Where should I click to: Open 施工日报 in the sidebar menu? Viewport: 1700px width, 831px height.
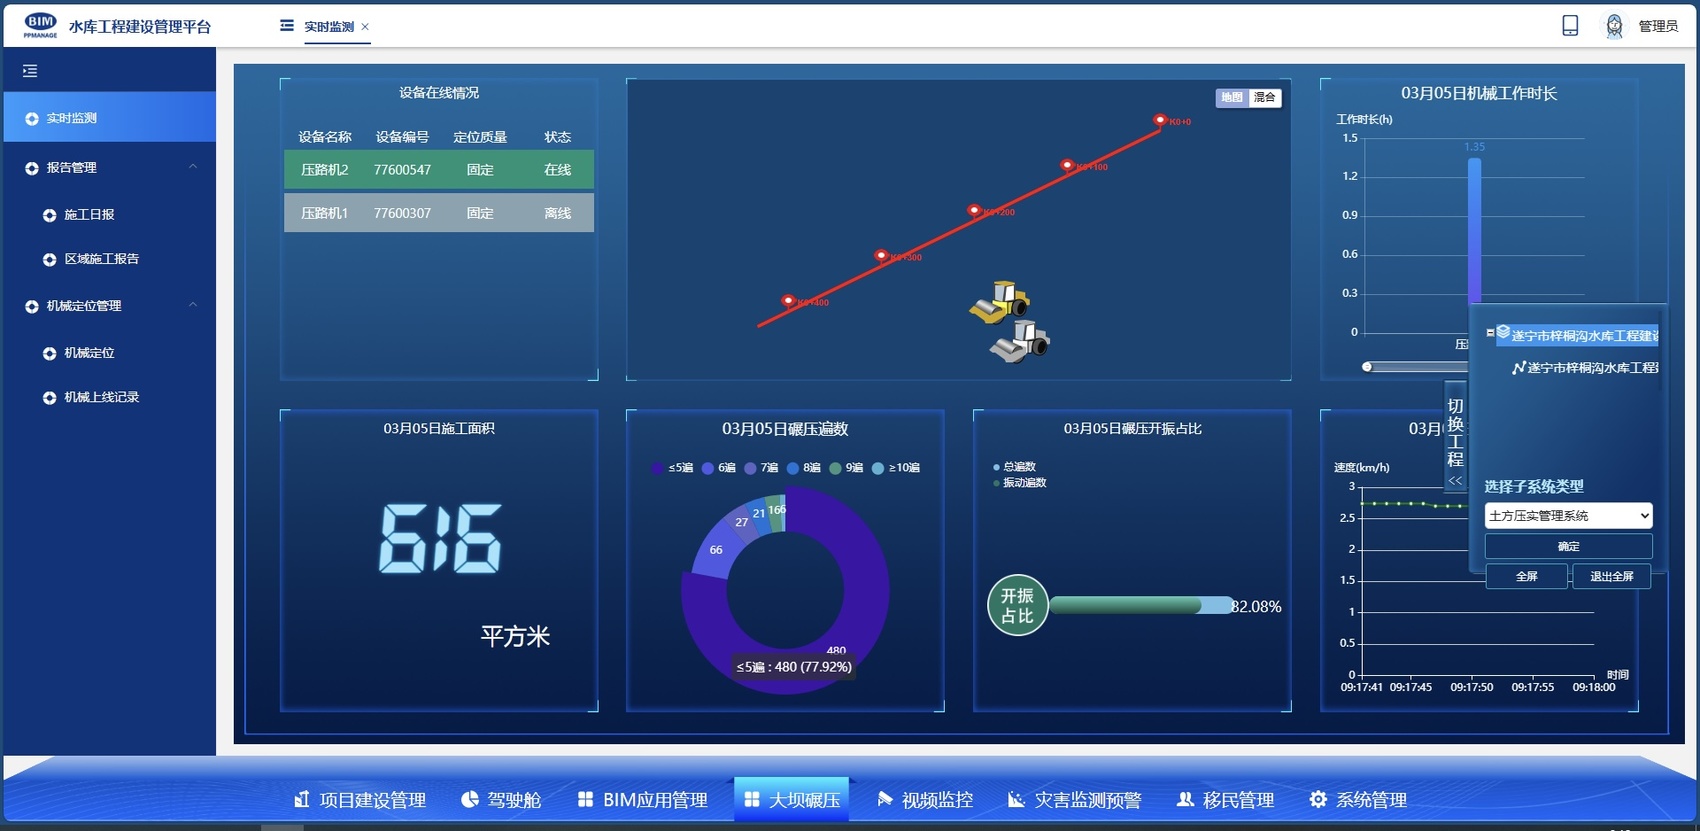point(89,215)
